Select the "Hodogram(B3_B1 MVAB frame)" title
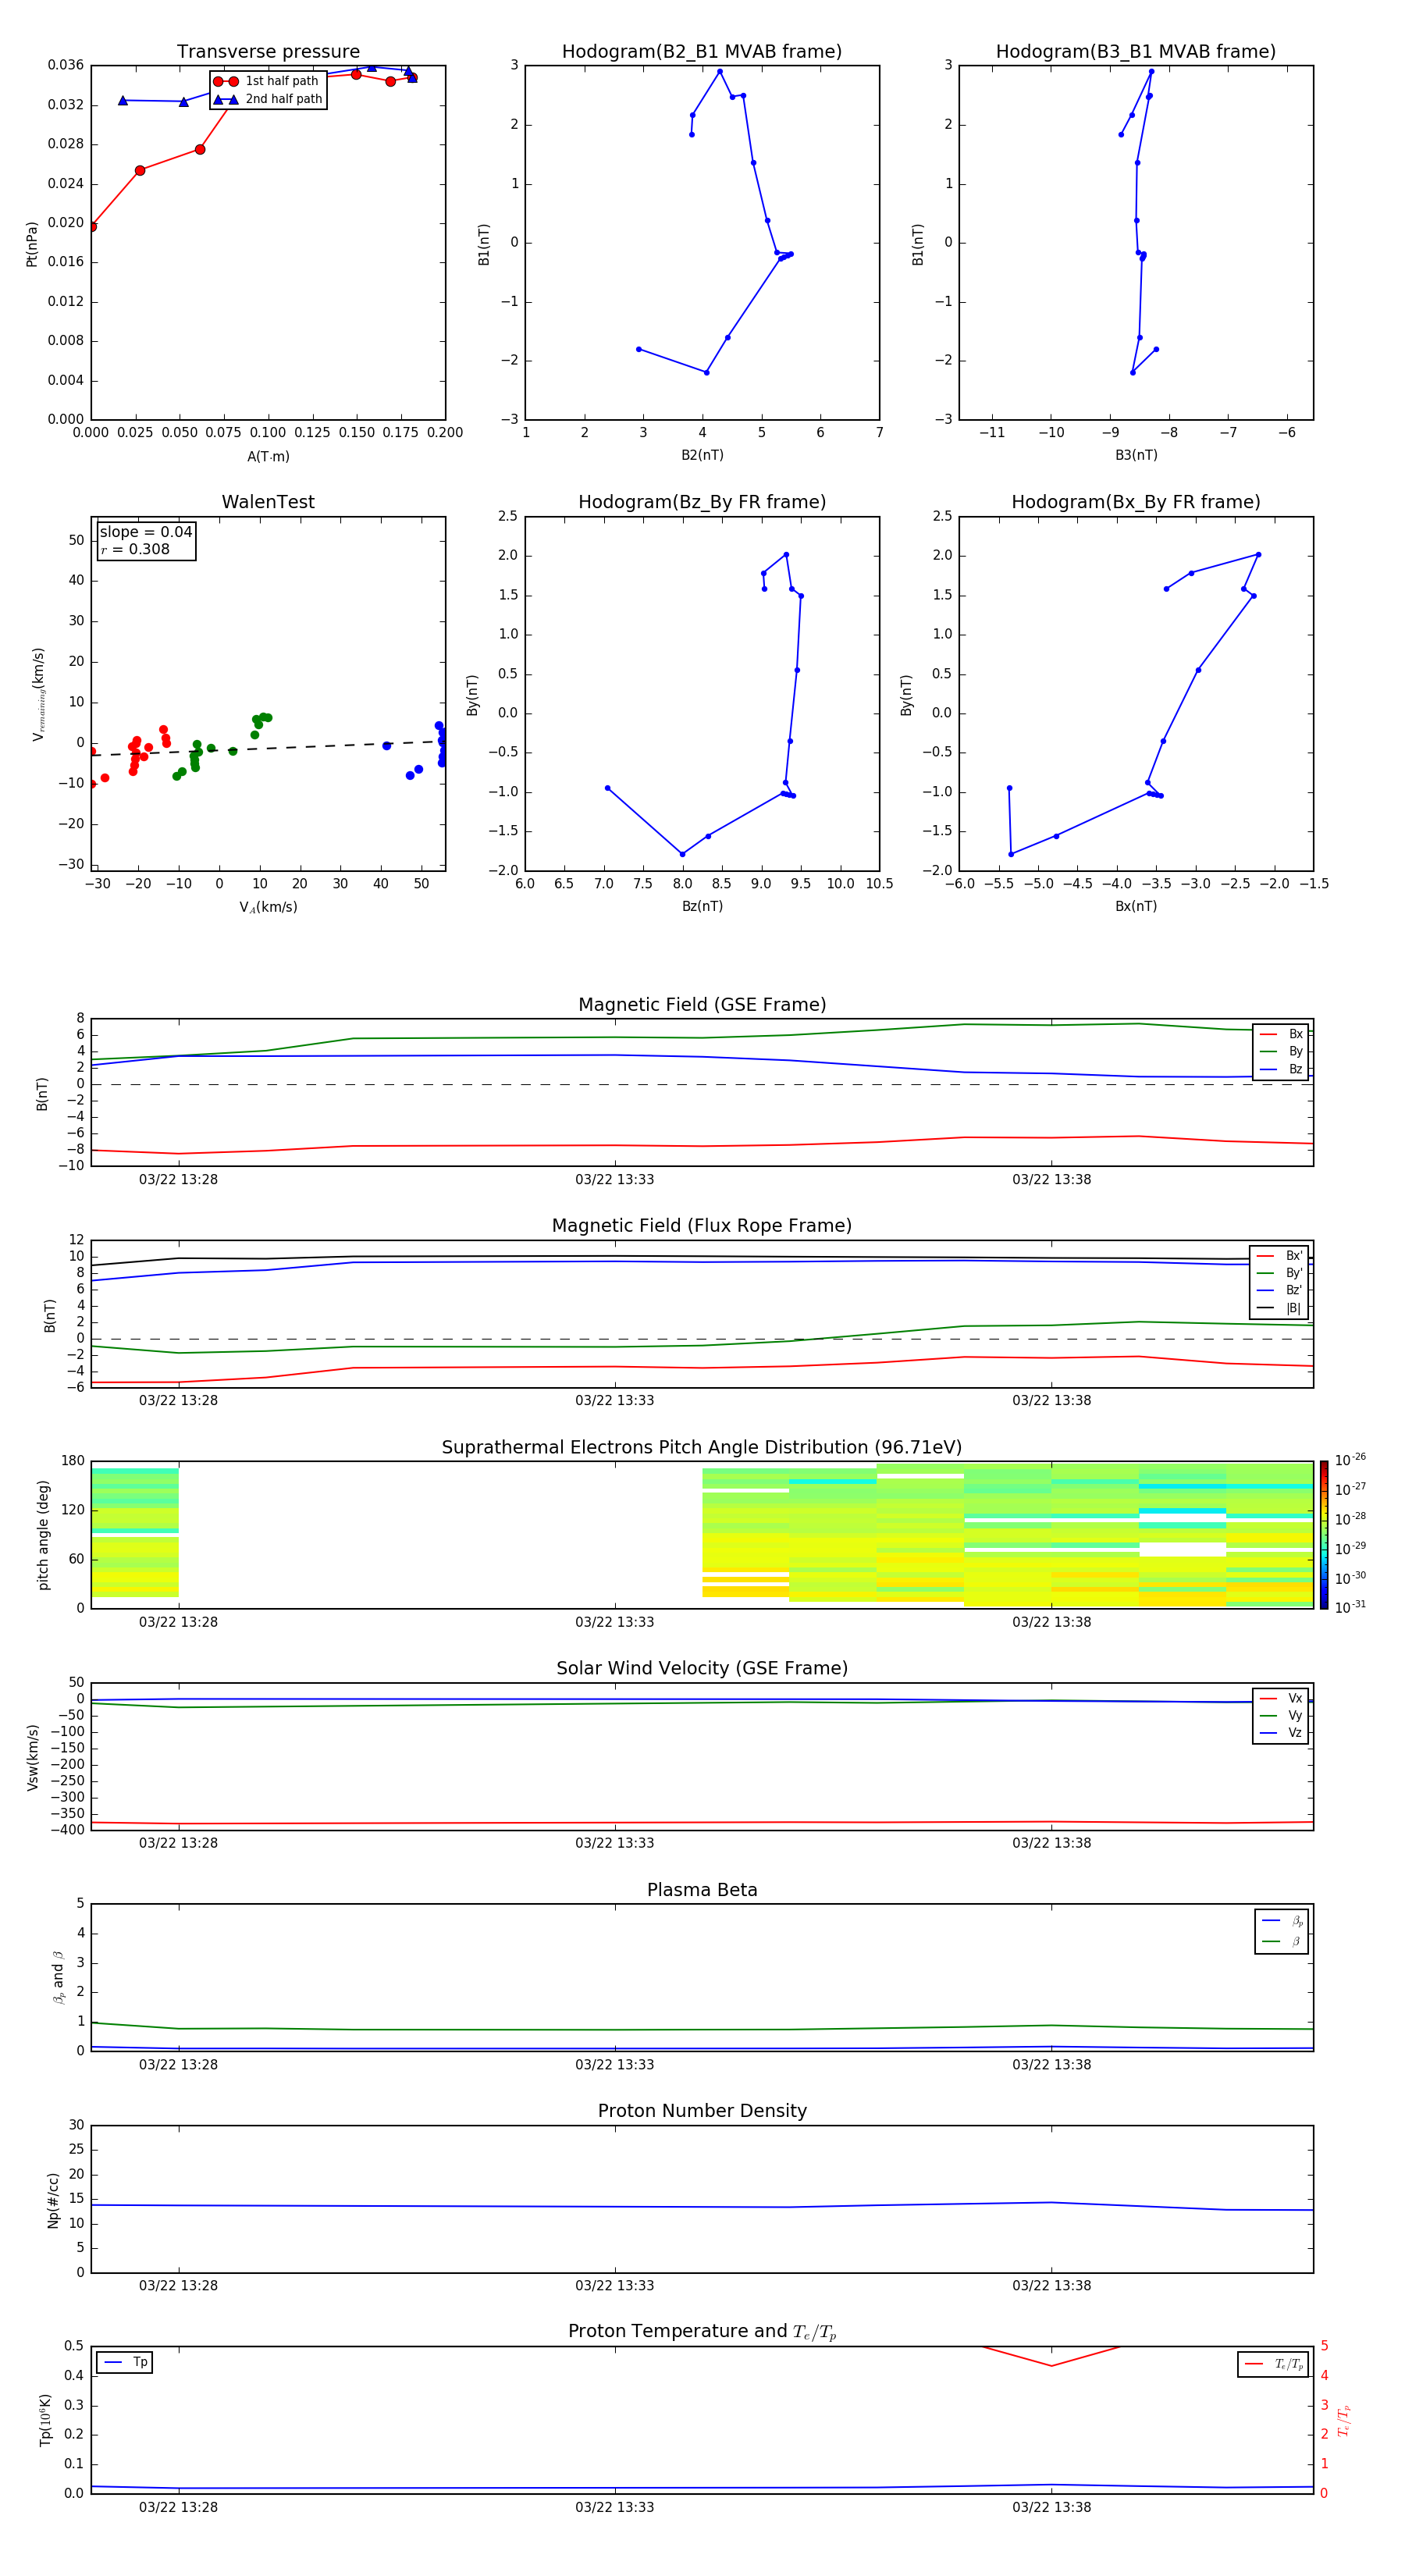This screenshot has width=1405, height=2576. pos(1136,52)
